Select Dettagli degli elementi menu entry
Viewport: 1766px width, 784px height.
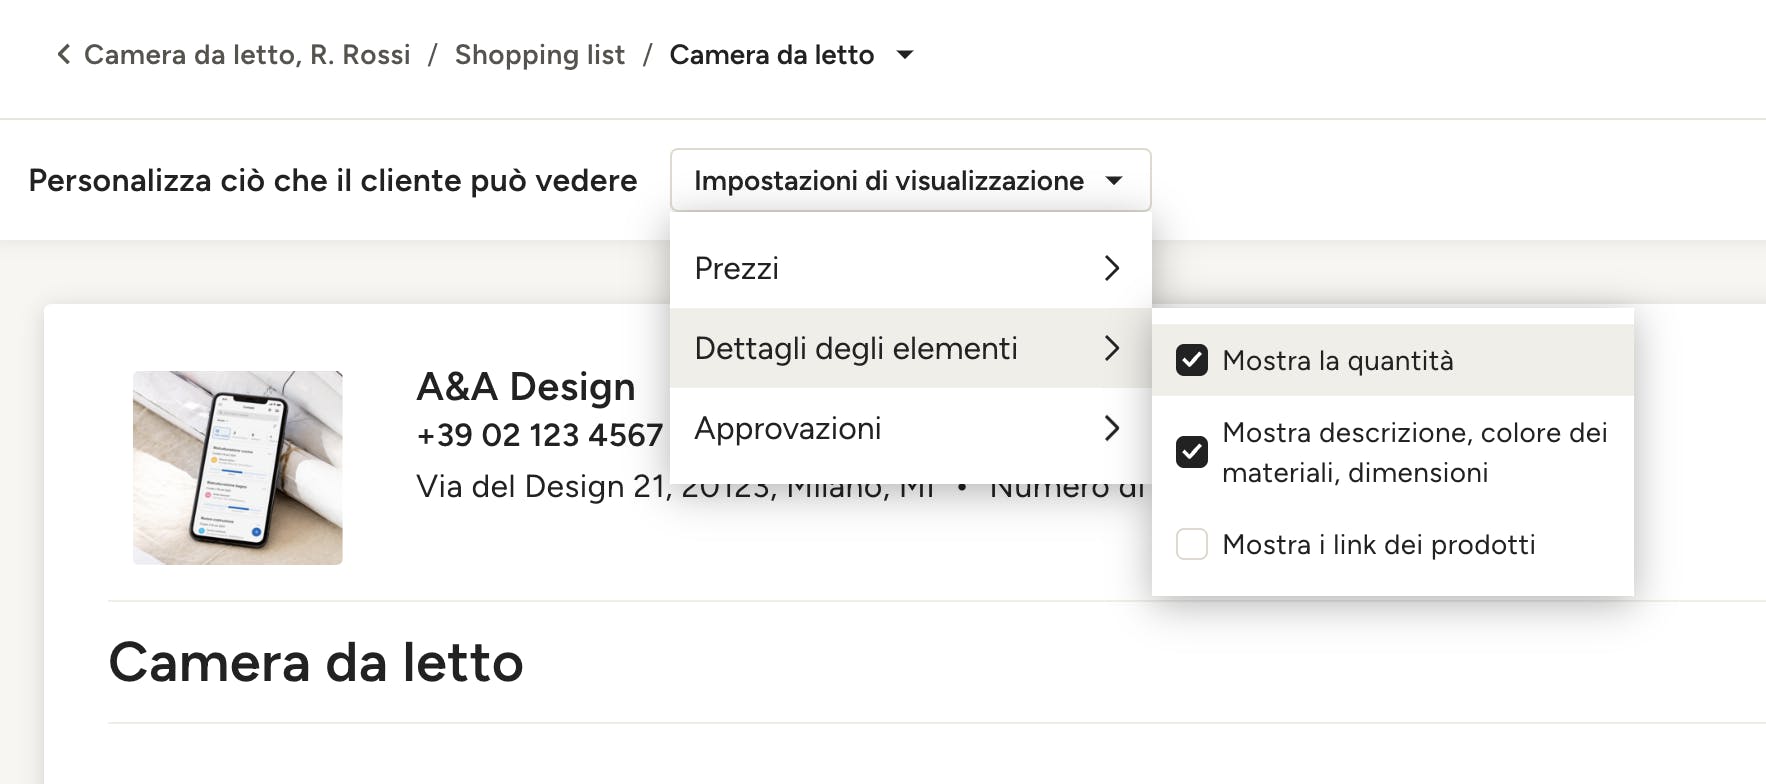coord(910,348)
